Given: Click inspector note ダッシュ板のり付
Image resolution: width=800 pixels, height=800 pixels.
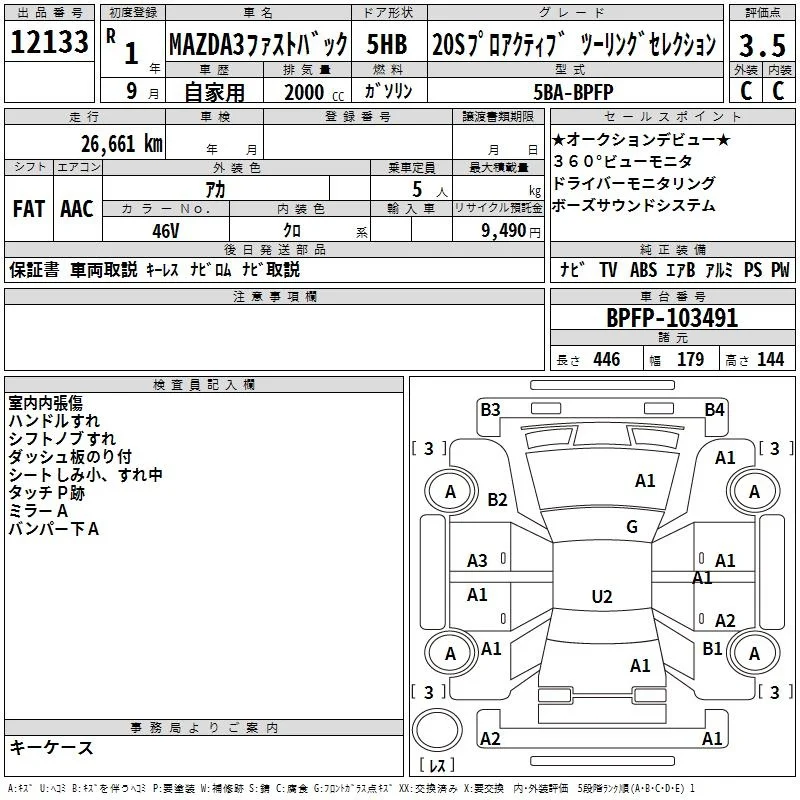Looking at the screenshot, I should [x=70, y=457].
